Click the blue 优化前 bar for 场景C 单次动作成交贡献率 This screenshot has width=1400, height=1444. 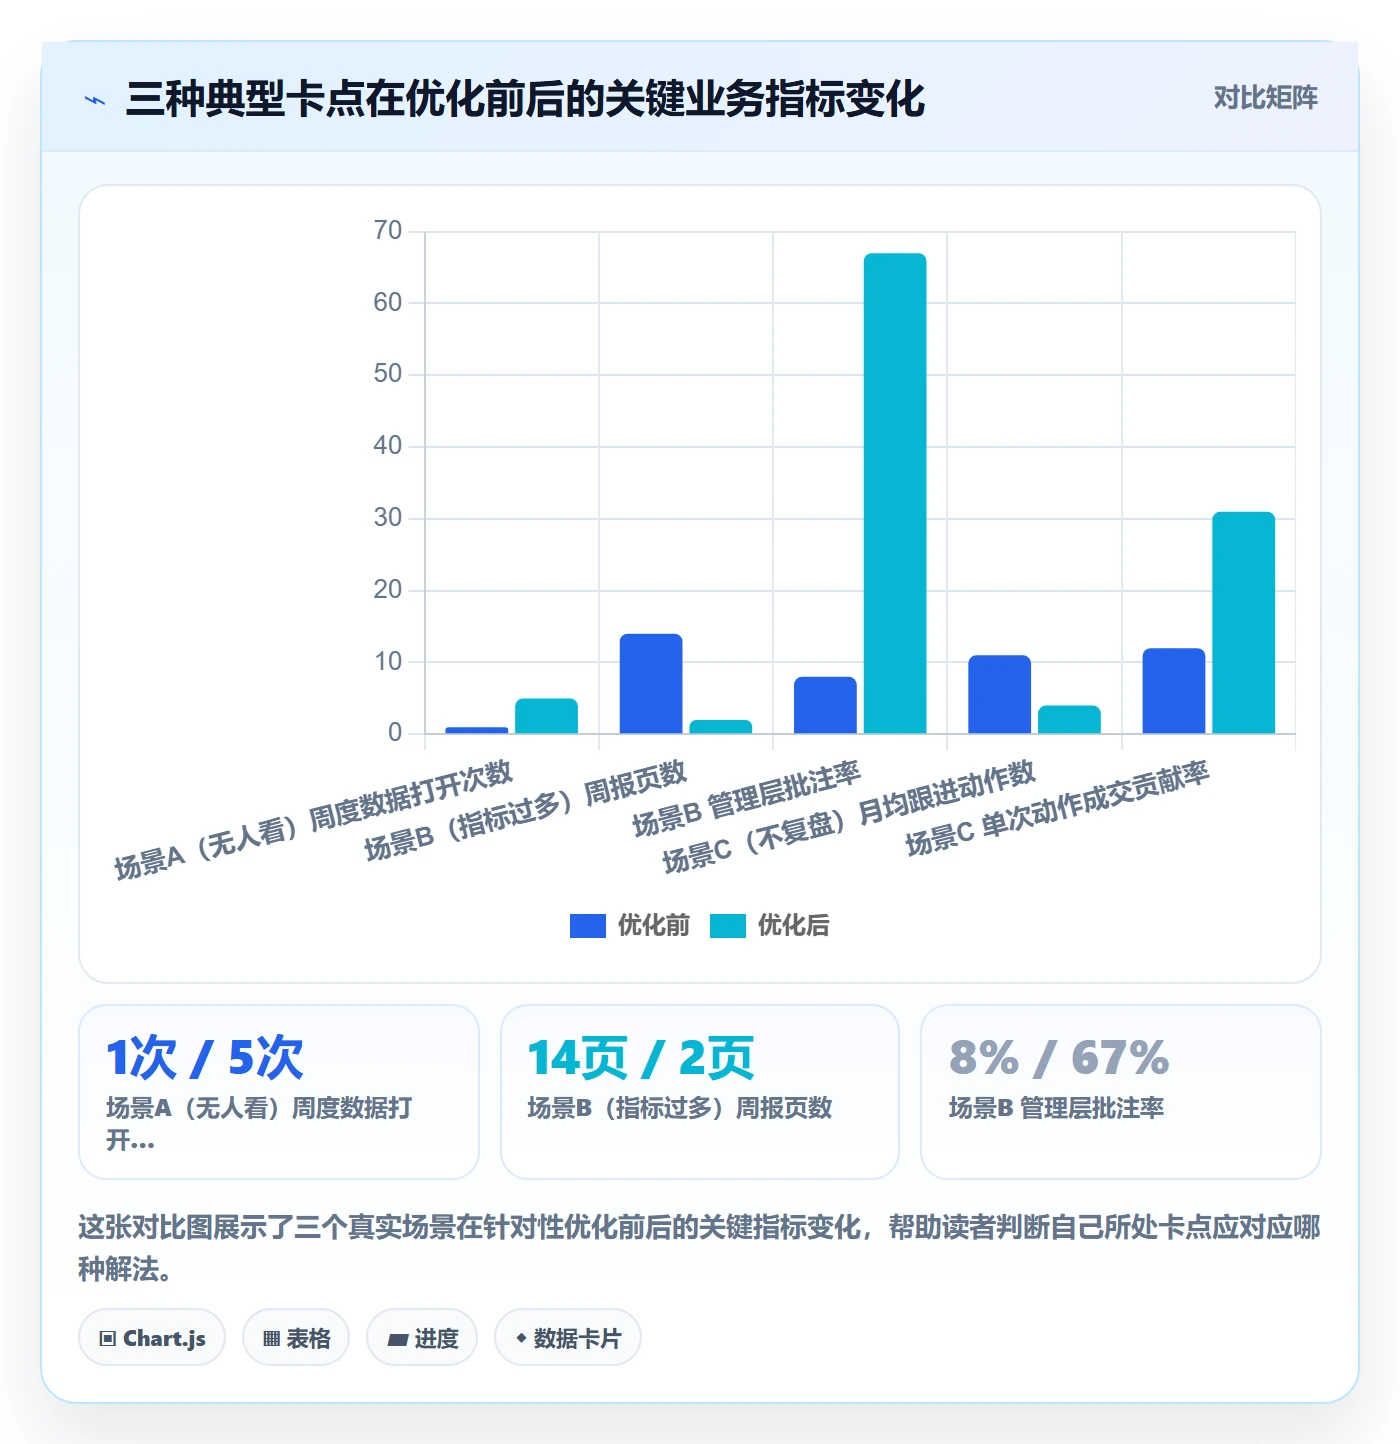pyautogui.click(x=1174, y=690)
